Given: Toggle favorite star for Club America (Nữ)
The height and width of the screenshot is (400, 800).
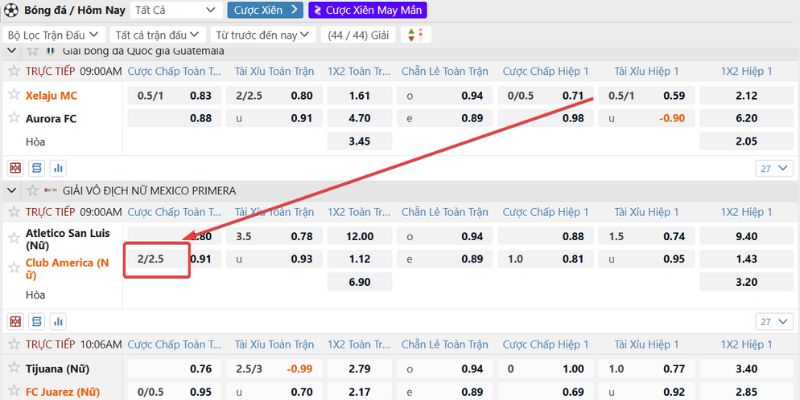Looking at the screenshot, I should [14, 266].
